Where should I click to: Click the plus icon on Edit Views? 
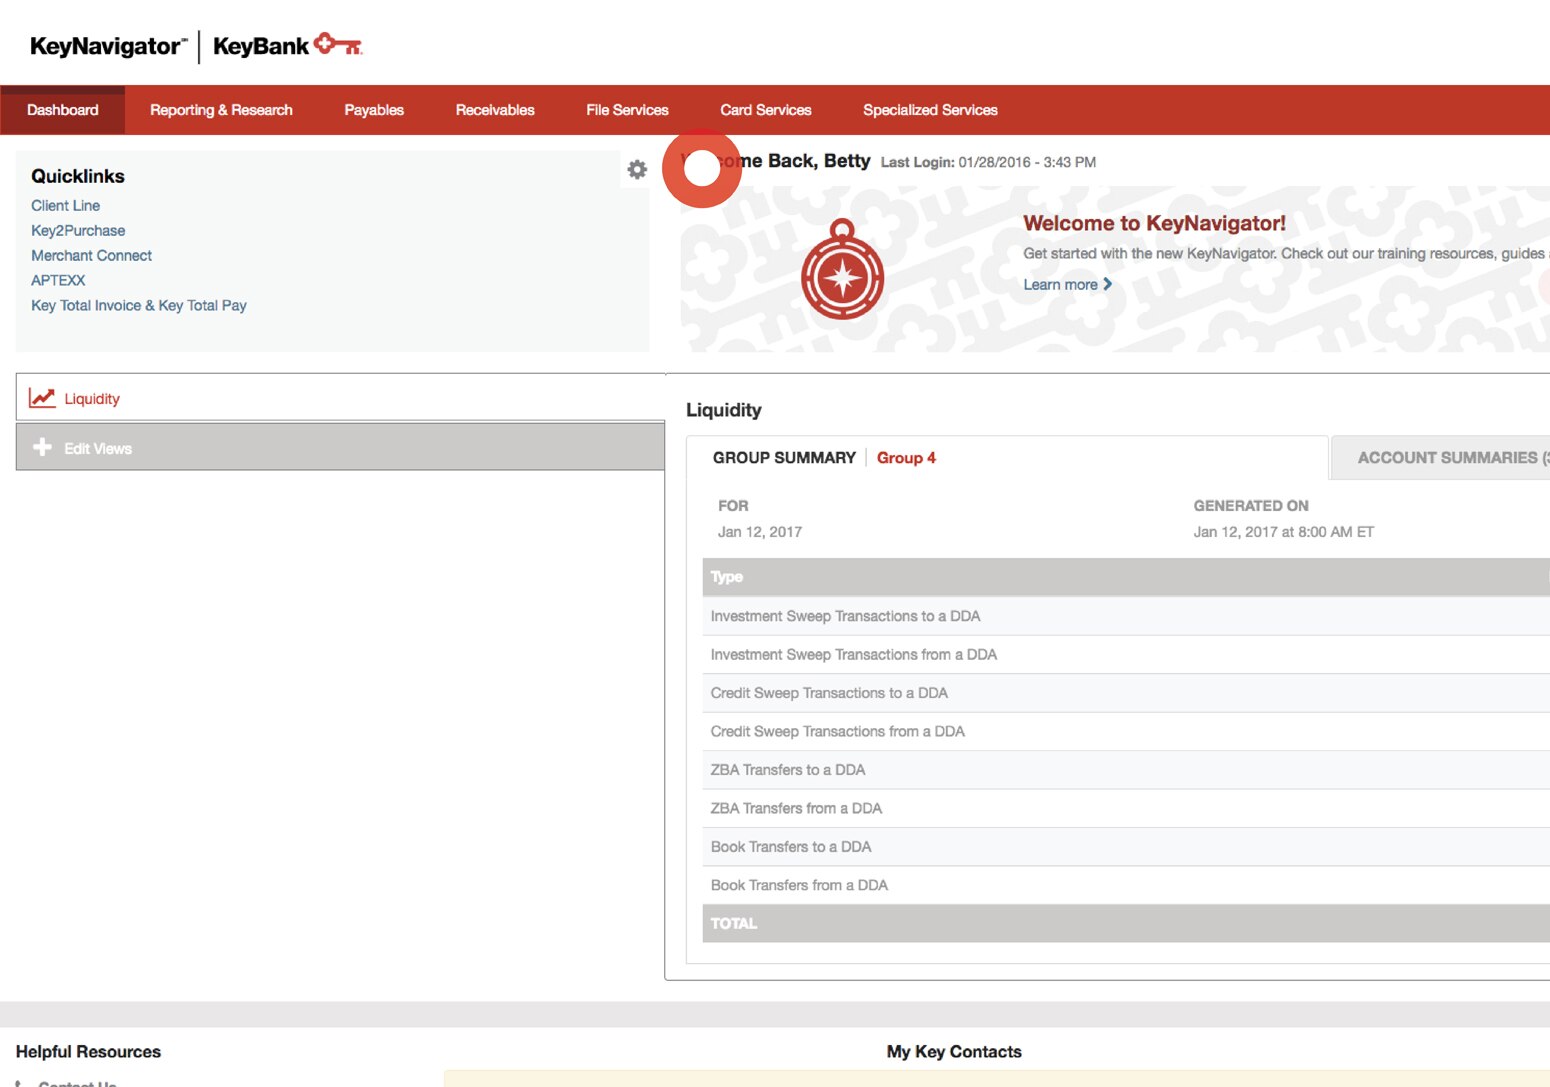pyautogui.click(x=42, y=447)
